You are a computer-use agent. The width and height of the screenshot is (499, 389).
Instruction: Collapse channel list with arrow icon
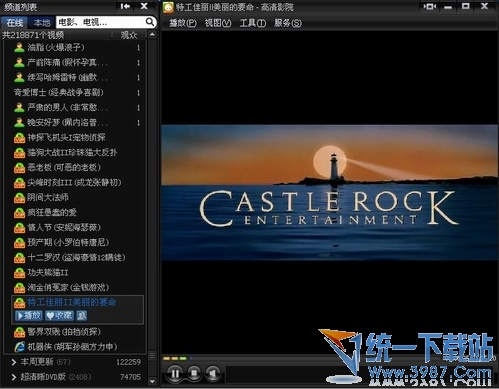[x=125, y=6]
